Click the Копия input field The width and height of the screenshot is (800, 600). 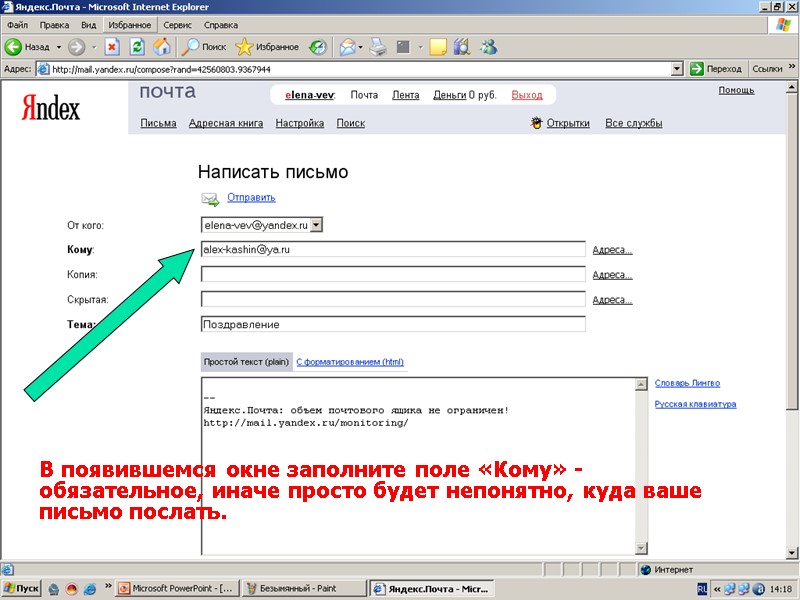[393, 274]
